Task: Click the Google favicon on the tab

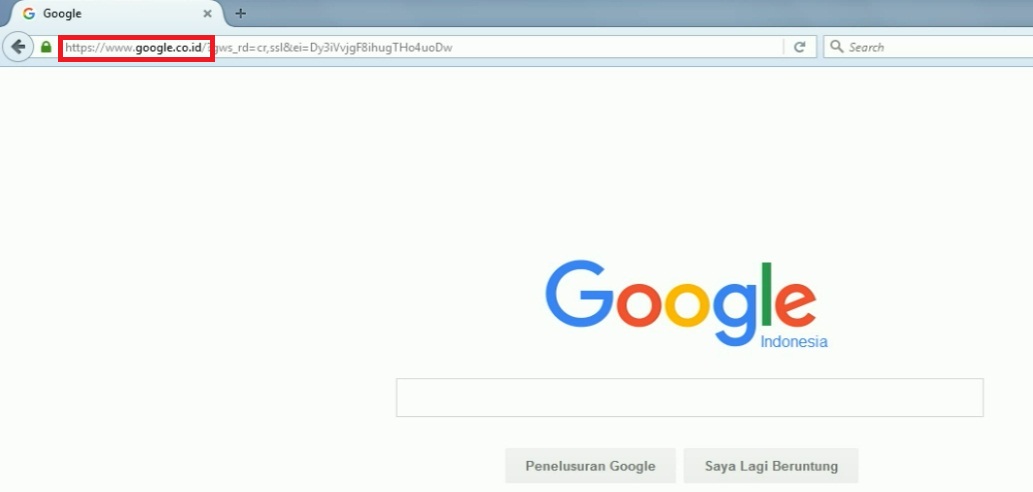Action: click(28, 13)
